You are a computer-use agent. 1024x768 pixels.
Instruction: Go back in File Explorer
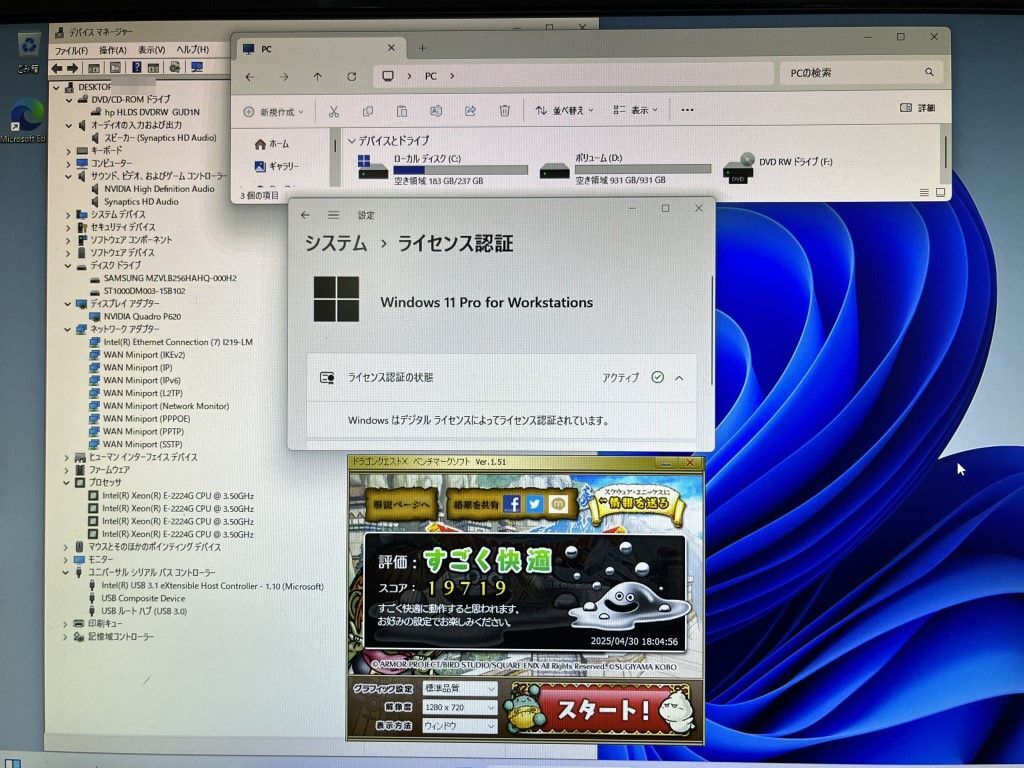coord(250,77)
